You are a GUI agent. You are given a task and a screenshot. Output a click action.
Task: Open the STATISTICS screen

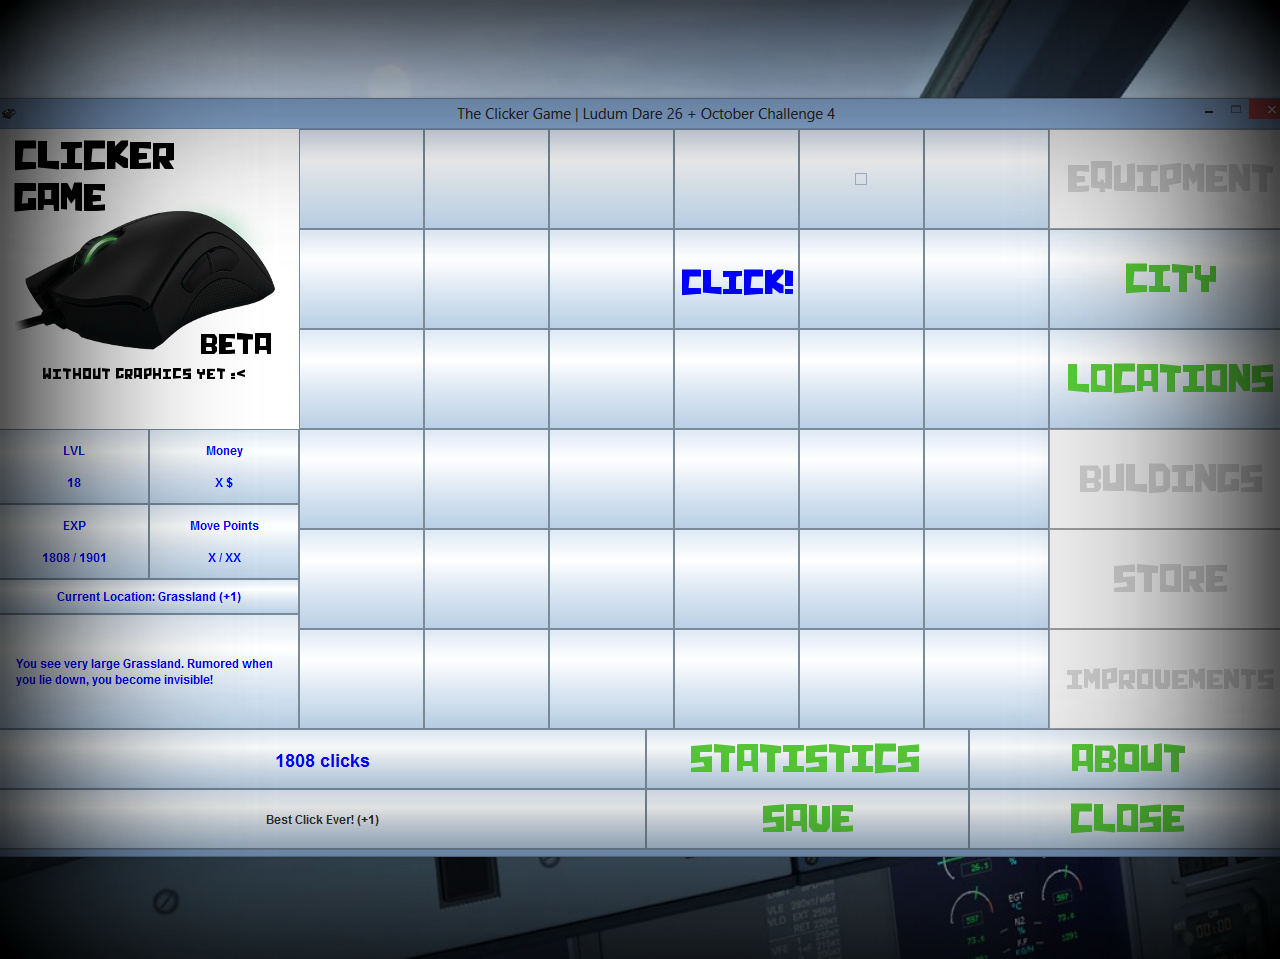click(806, 759)
